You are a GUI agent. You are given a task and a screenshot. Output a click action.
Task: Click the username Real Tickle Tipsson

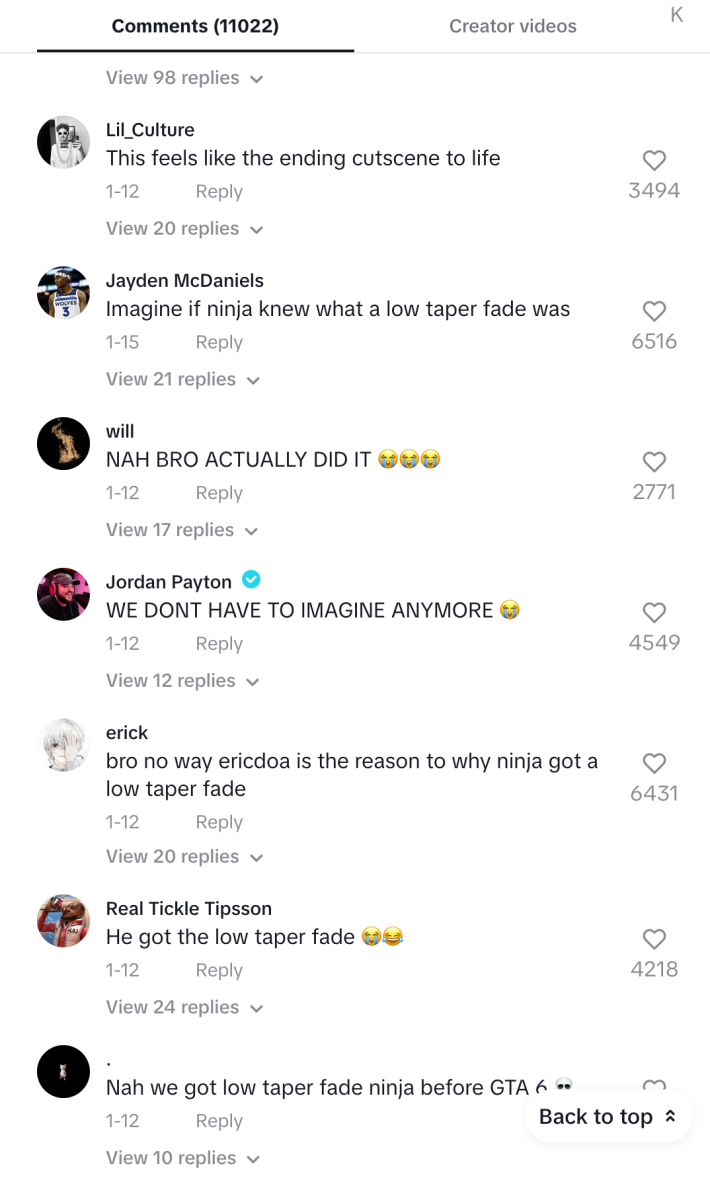point(189,909)
